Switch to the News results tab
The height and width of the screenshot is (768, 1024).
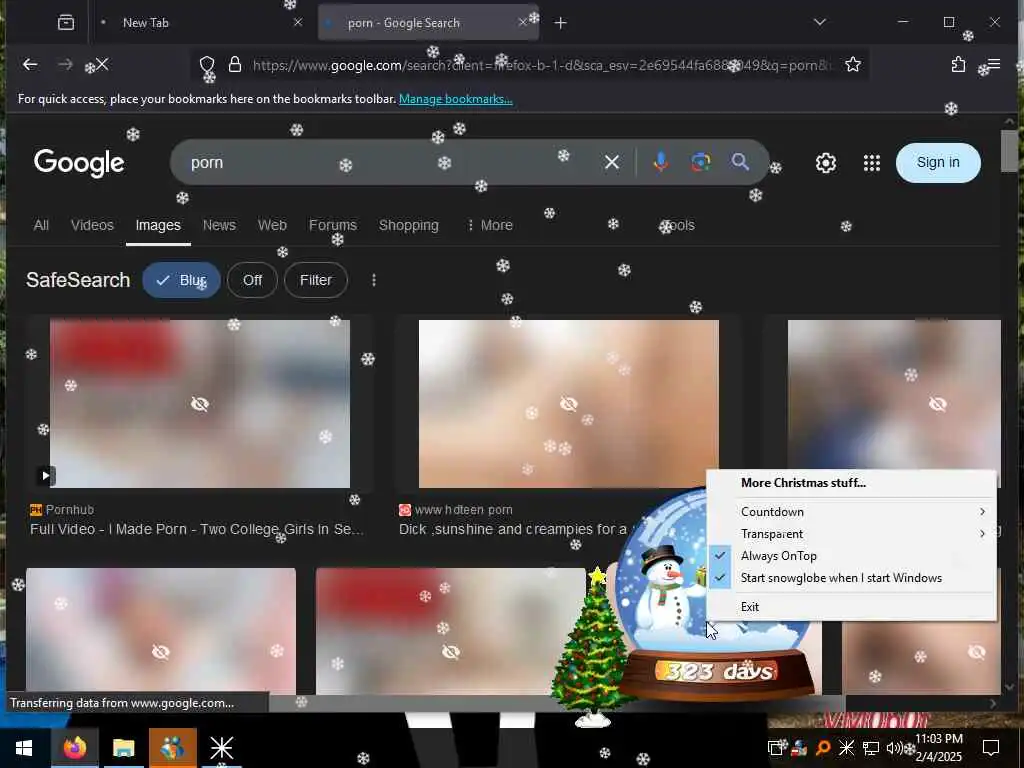point(219,225)
